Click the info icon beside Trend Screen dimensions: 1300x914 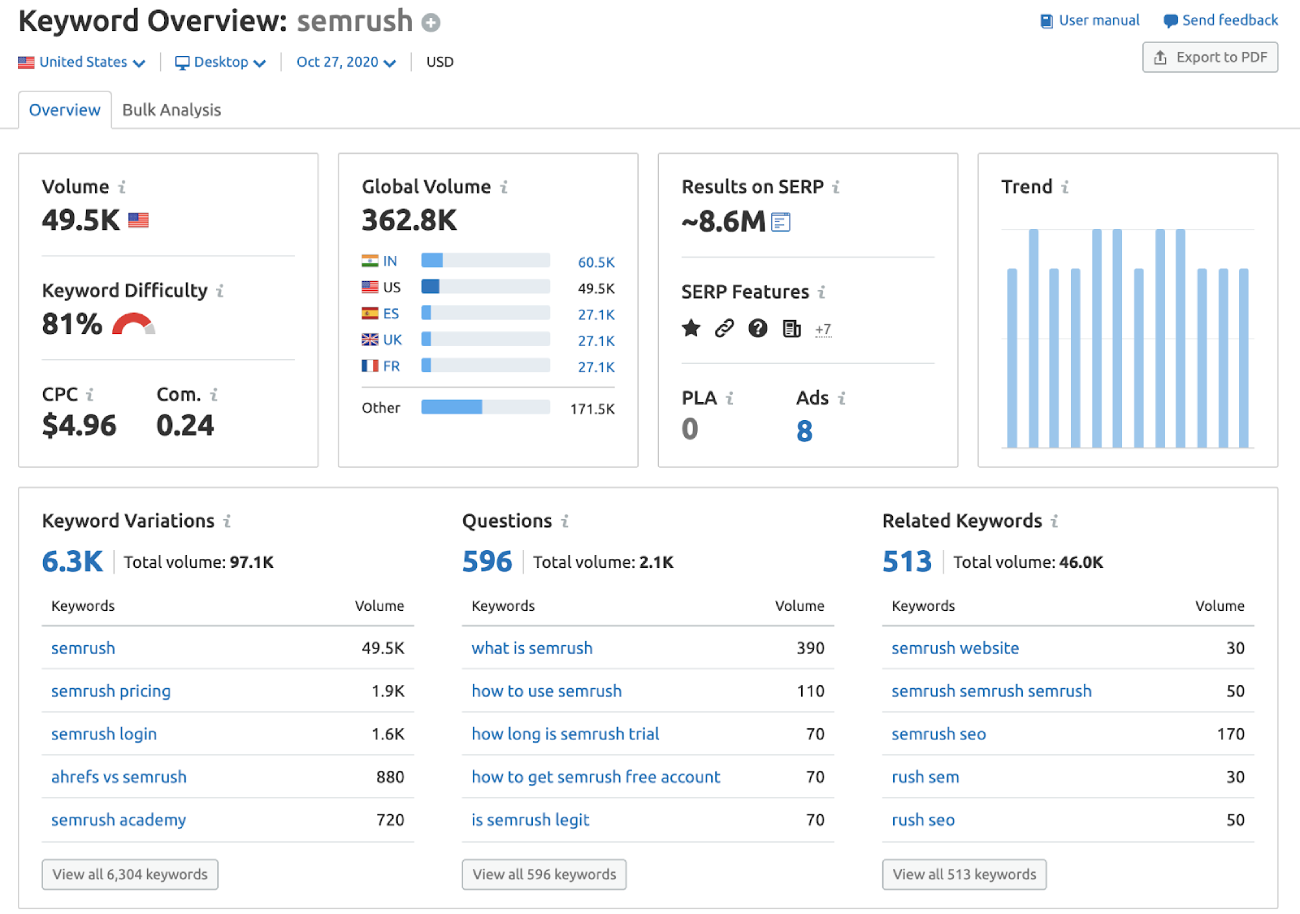pyautogui.click(x=1066, y=187)
